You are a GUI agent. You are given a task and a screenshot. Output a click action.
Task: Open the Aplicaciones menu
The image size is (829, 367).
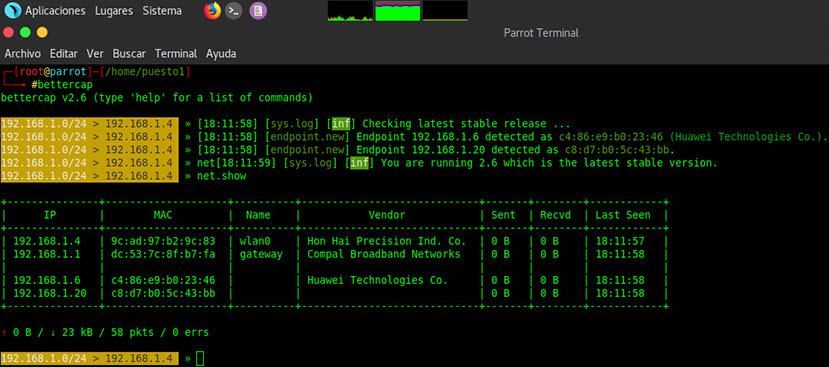[55, 11]
